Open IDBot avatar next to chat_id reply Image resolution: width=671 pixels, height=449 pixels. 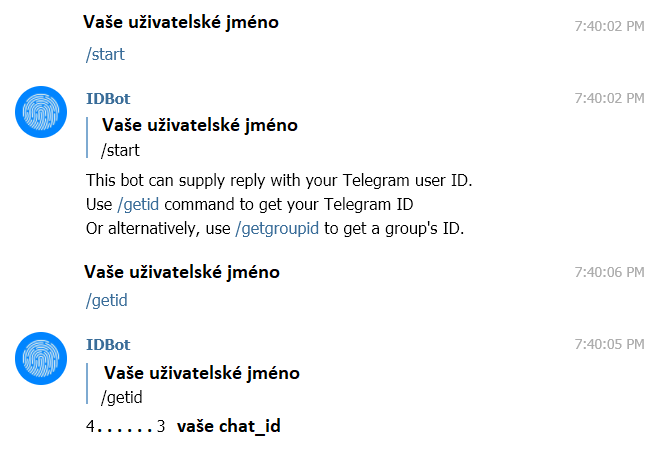click(41, 358)
